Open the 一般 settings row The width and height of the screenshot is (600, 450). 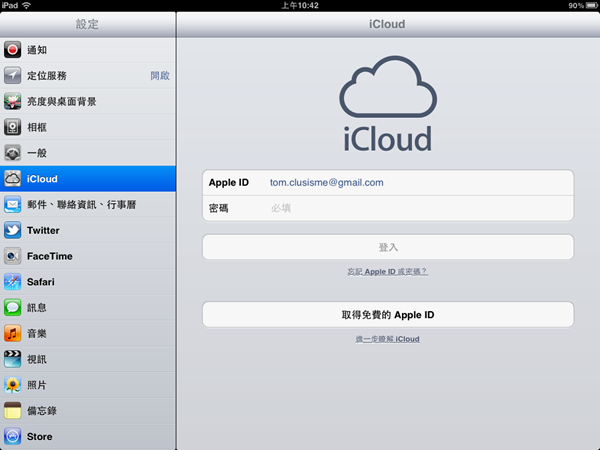tap(88, 153)
